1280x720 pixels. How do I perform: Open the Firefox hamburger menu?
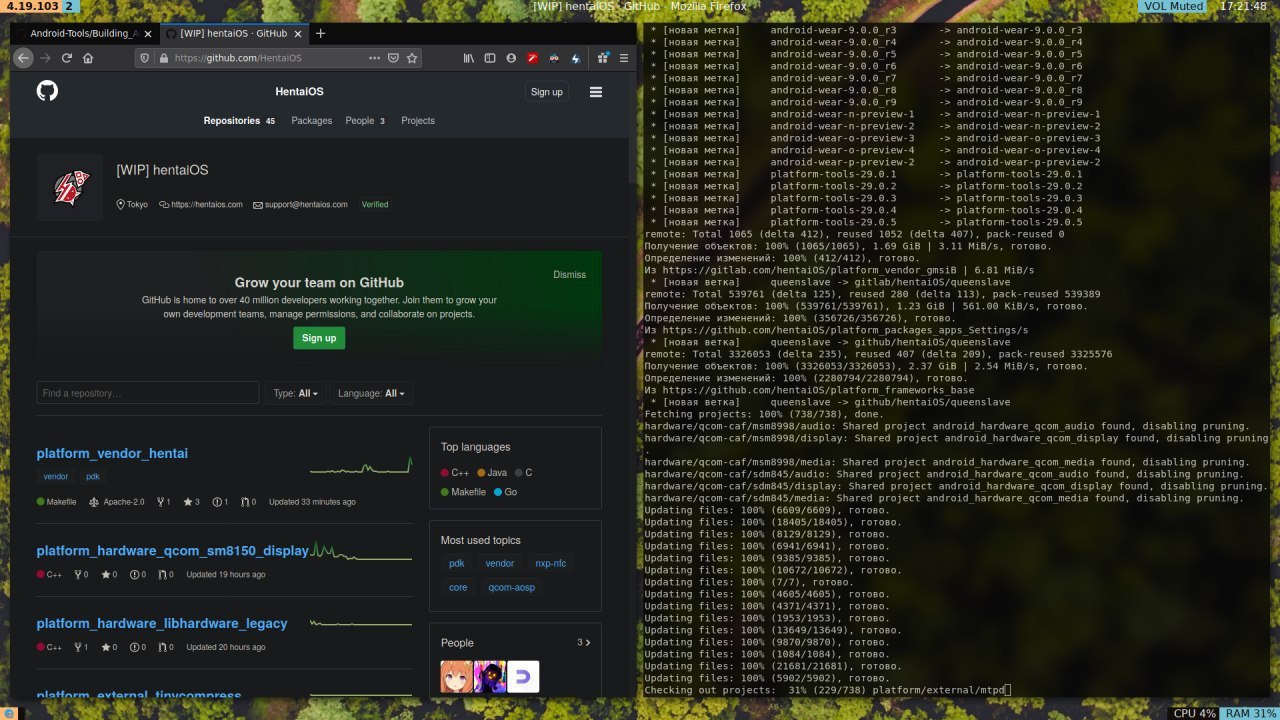623,58
